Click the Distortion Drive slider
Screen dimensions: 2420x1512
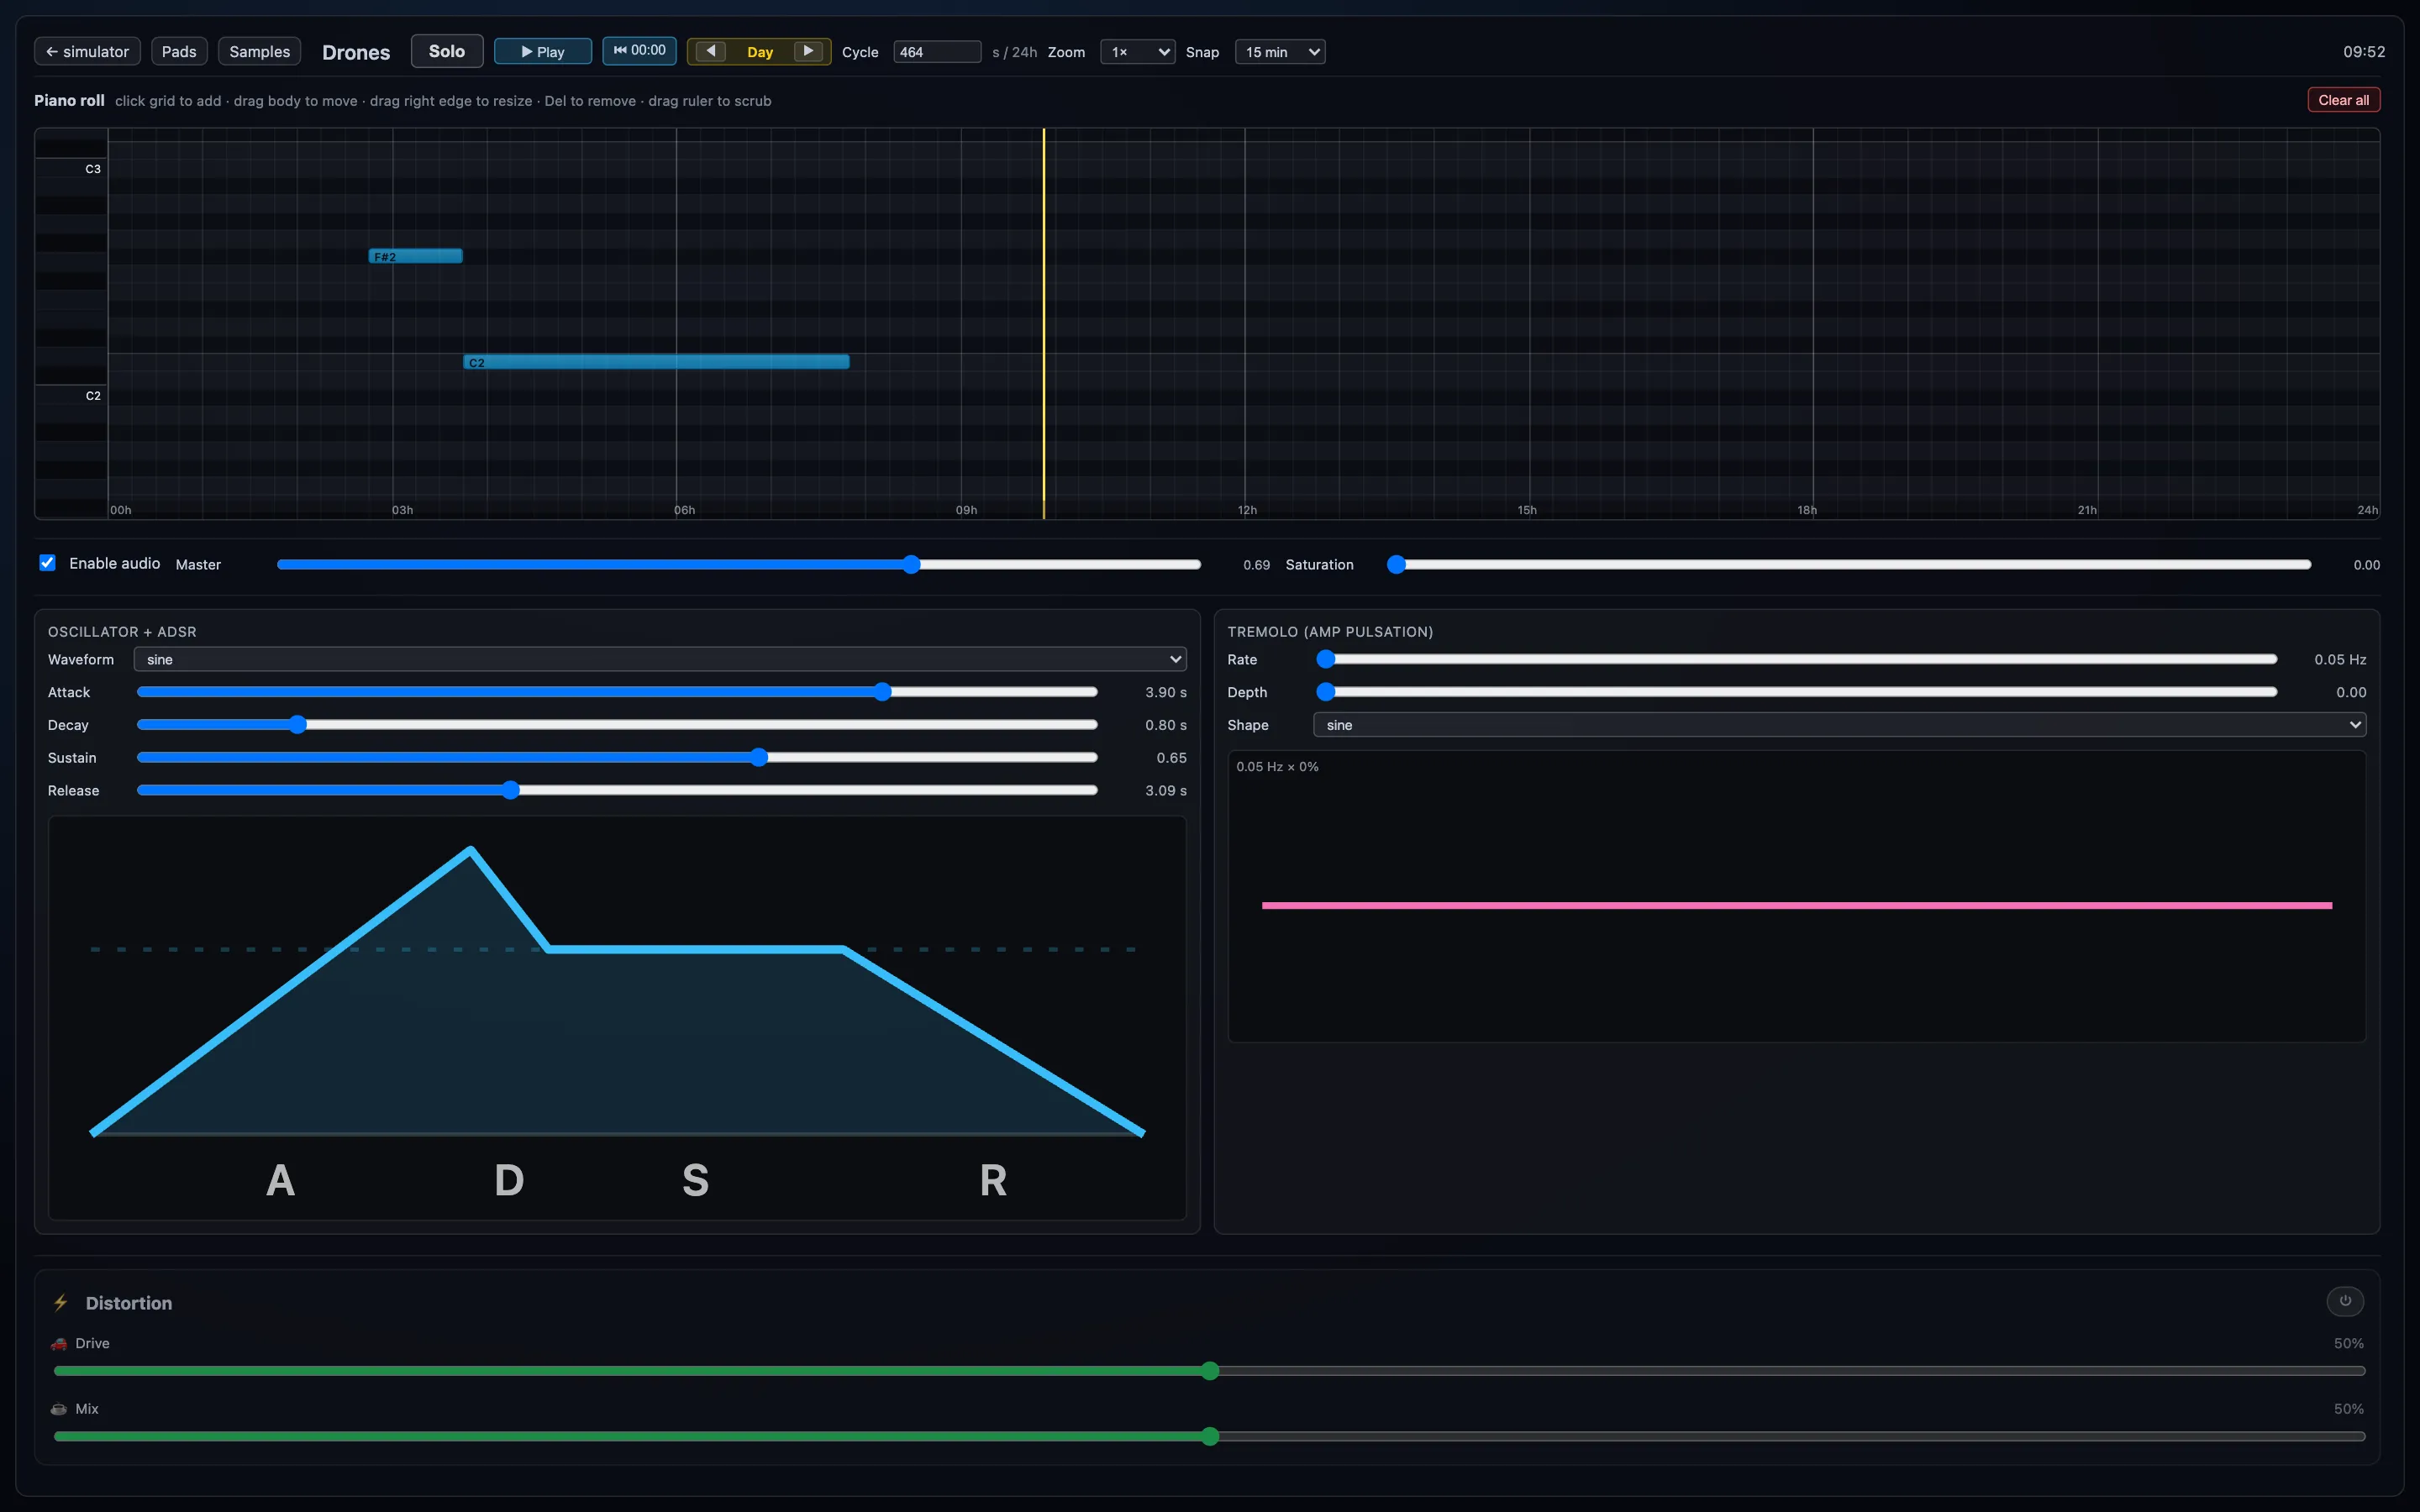click(1209, 1371)
